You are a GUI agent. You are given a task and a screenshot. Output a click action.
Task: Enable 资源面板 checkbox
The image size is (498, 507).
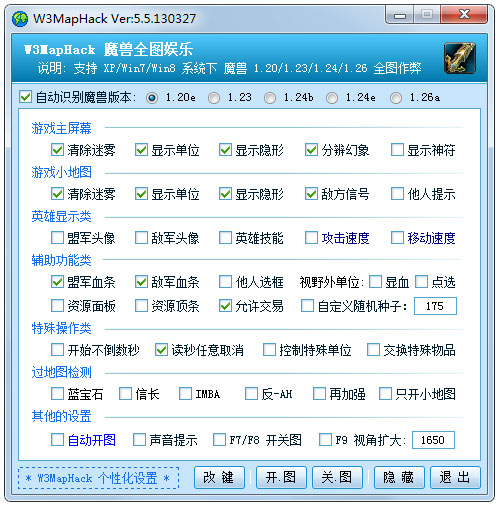point(57,306)
